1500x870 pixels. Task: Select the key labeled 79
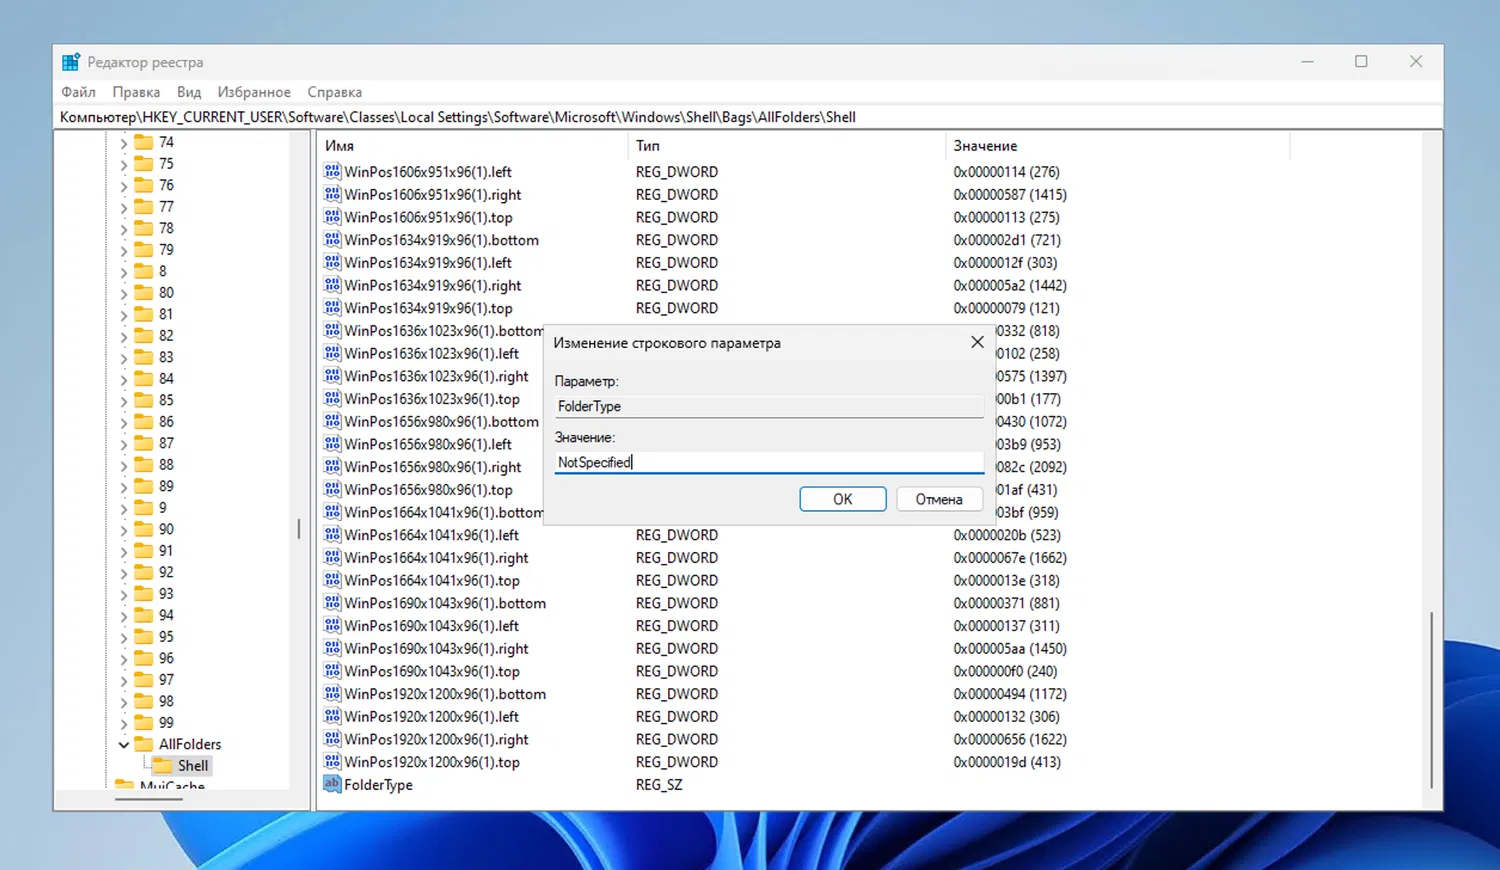(x=166, y=250)
